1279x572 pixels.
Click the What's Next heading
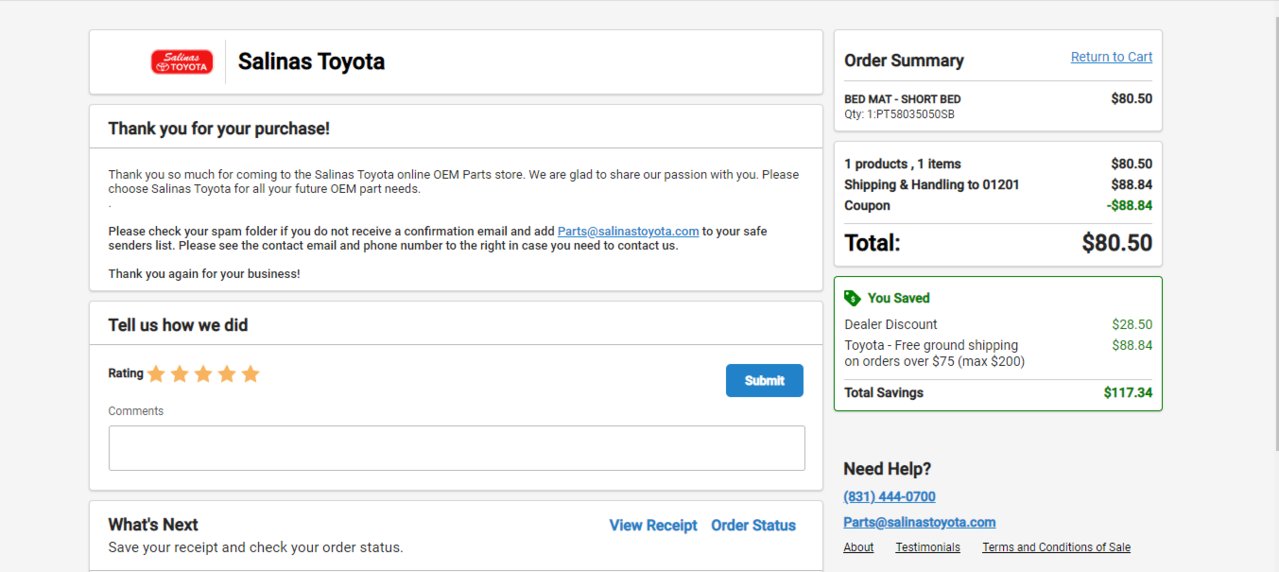point(153,525)
